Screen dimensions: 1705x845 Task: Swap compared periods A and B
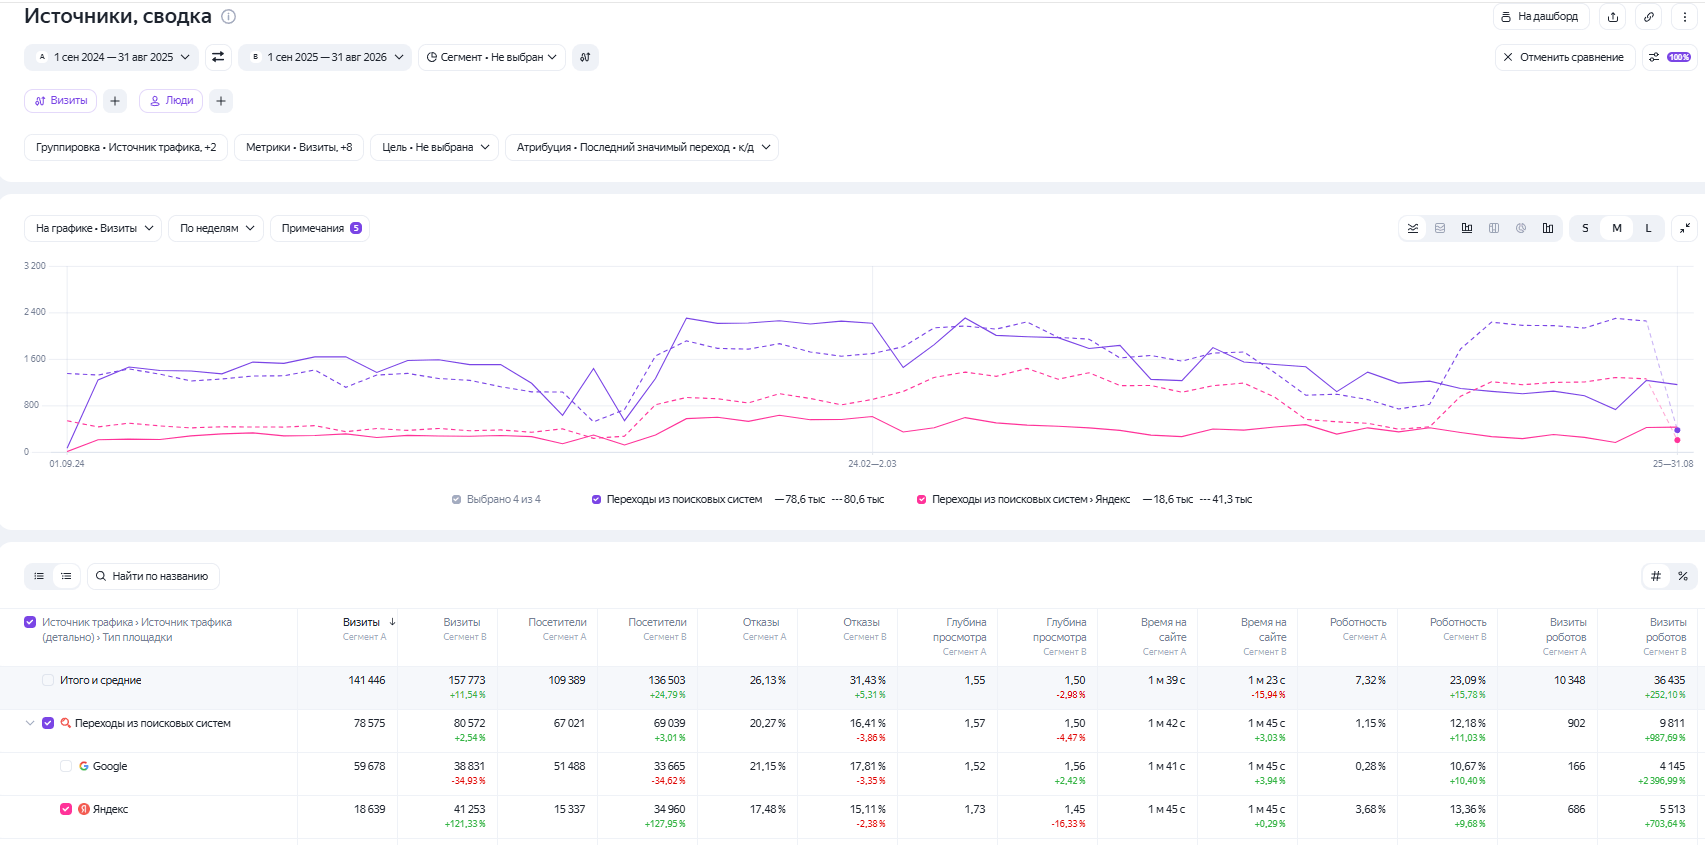(x=218, y=57)
